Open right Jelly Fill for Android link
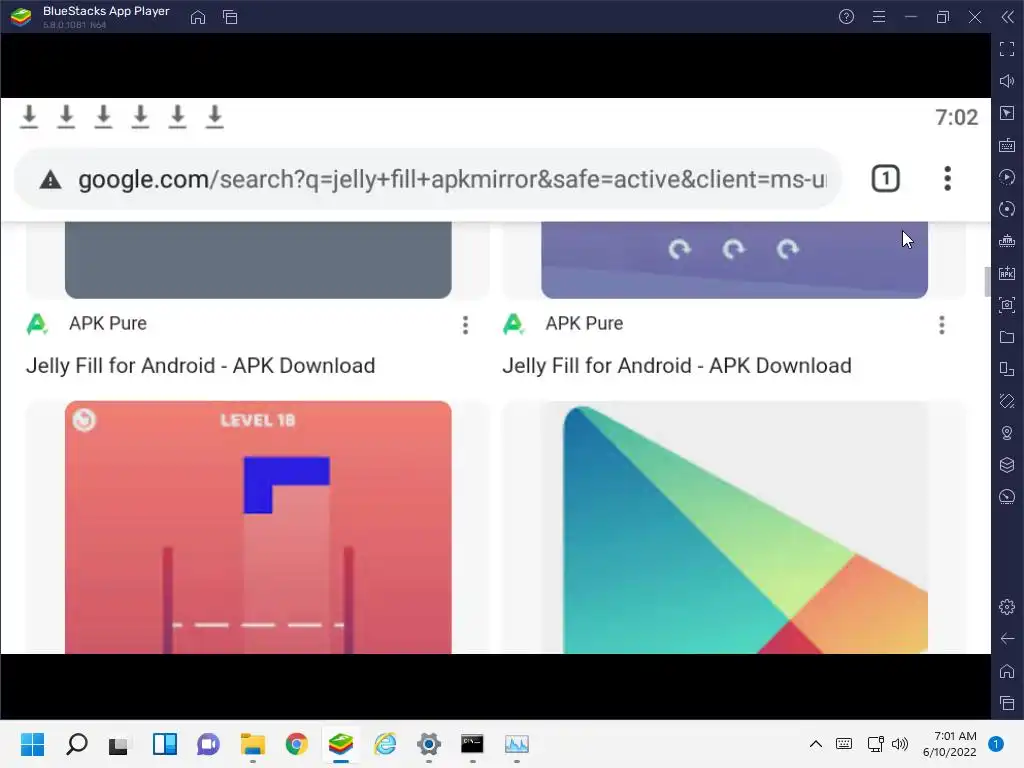This screenshot has height=768, width=1024. pos(677,366)
